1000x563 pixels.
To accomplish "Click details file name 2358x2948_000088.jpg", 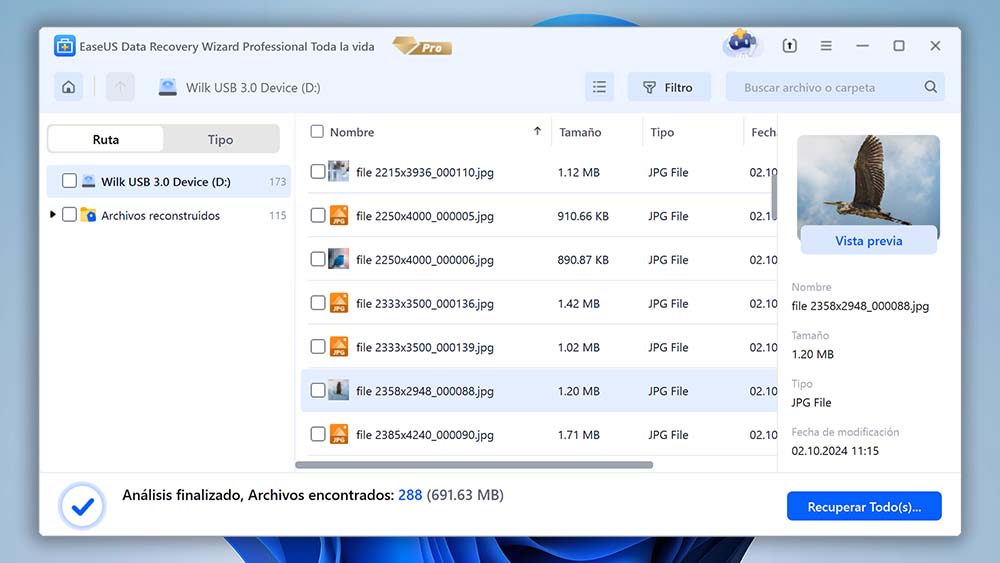I will 860,306.
